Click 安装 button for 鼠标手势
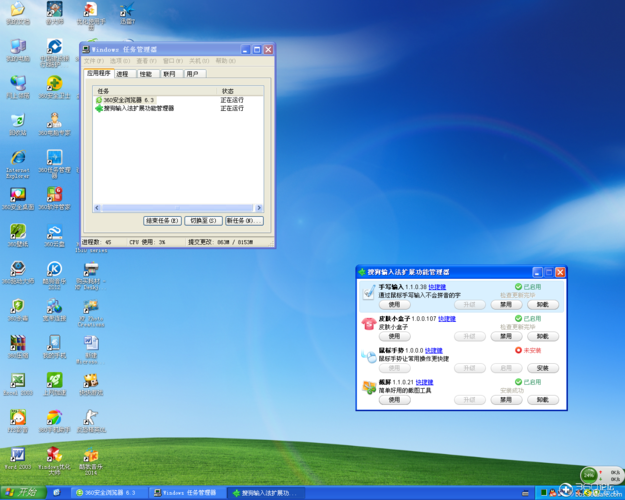Viewport: 625px width, 500px height. click(543, 368)
